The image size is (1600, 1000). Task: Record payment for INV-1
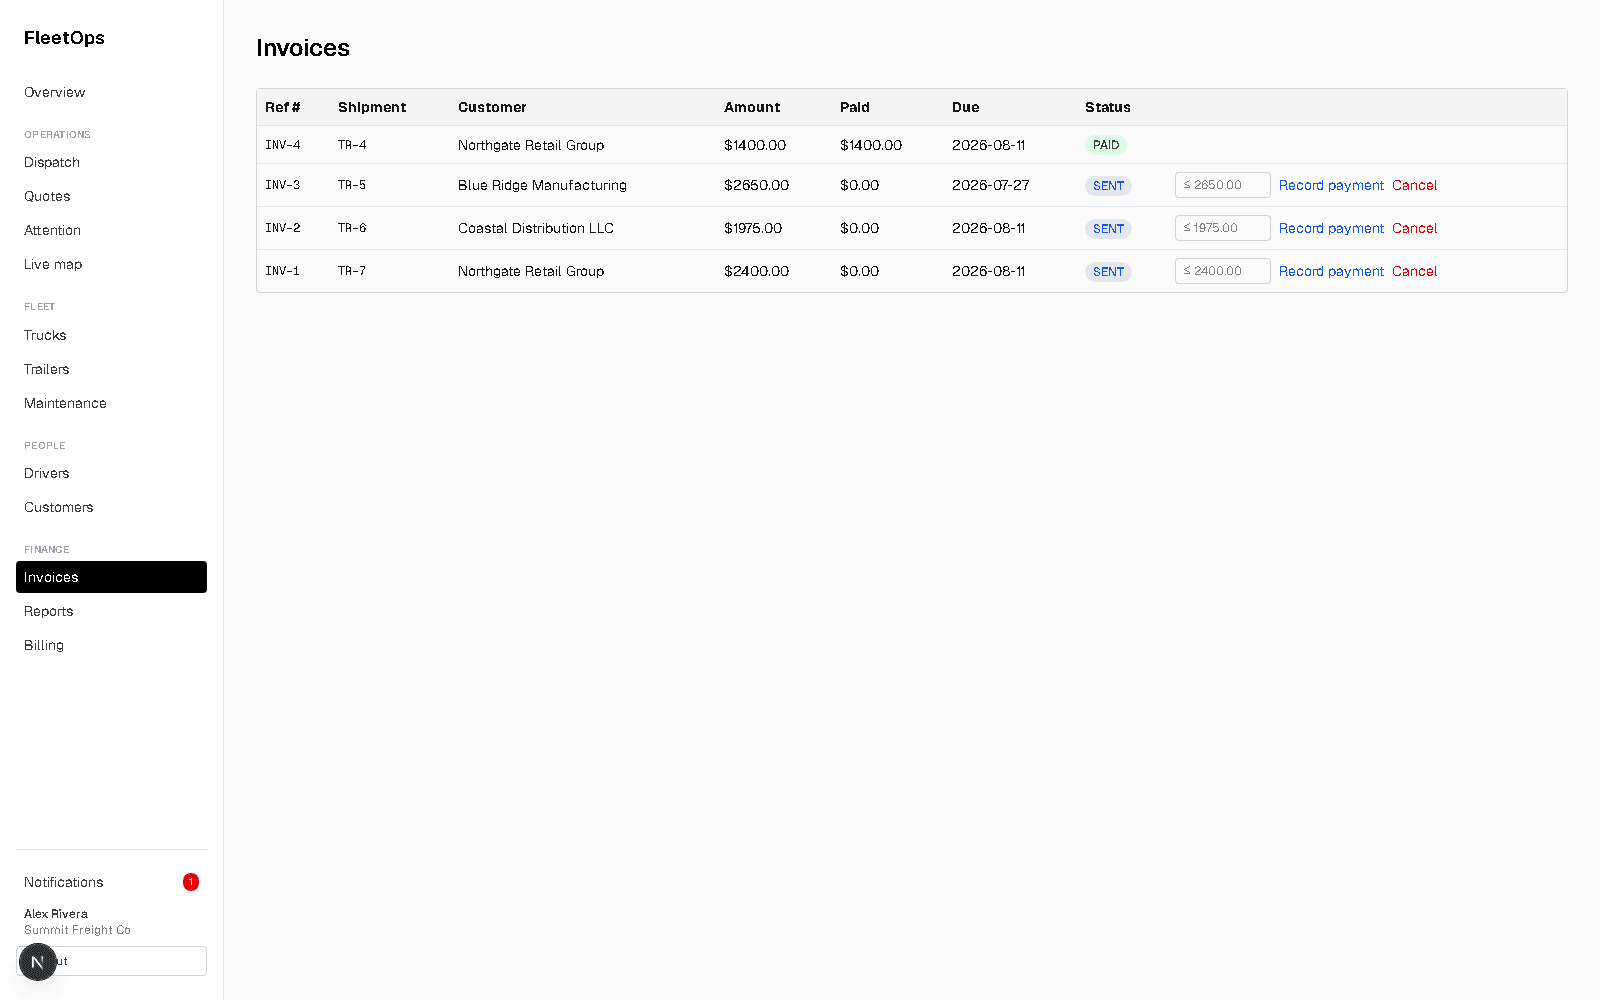(1331, 271)
